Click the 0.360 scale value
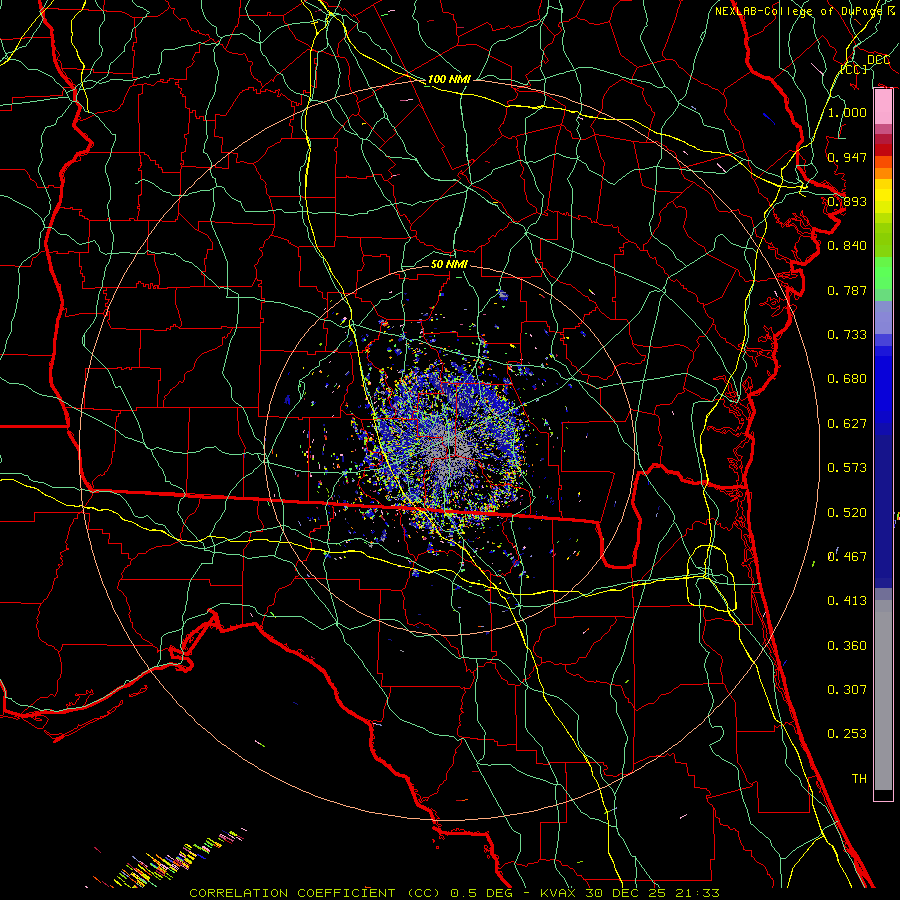 point(847,646)
